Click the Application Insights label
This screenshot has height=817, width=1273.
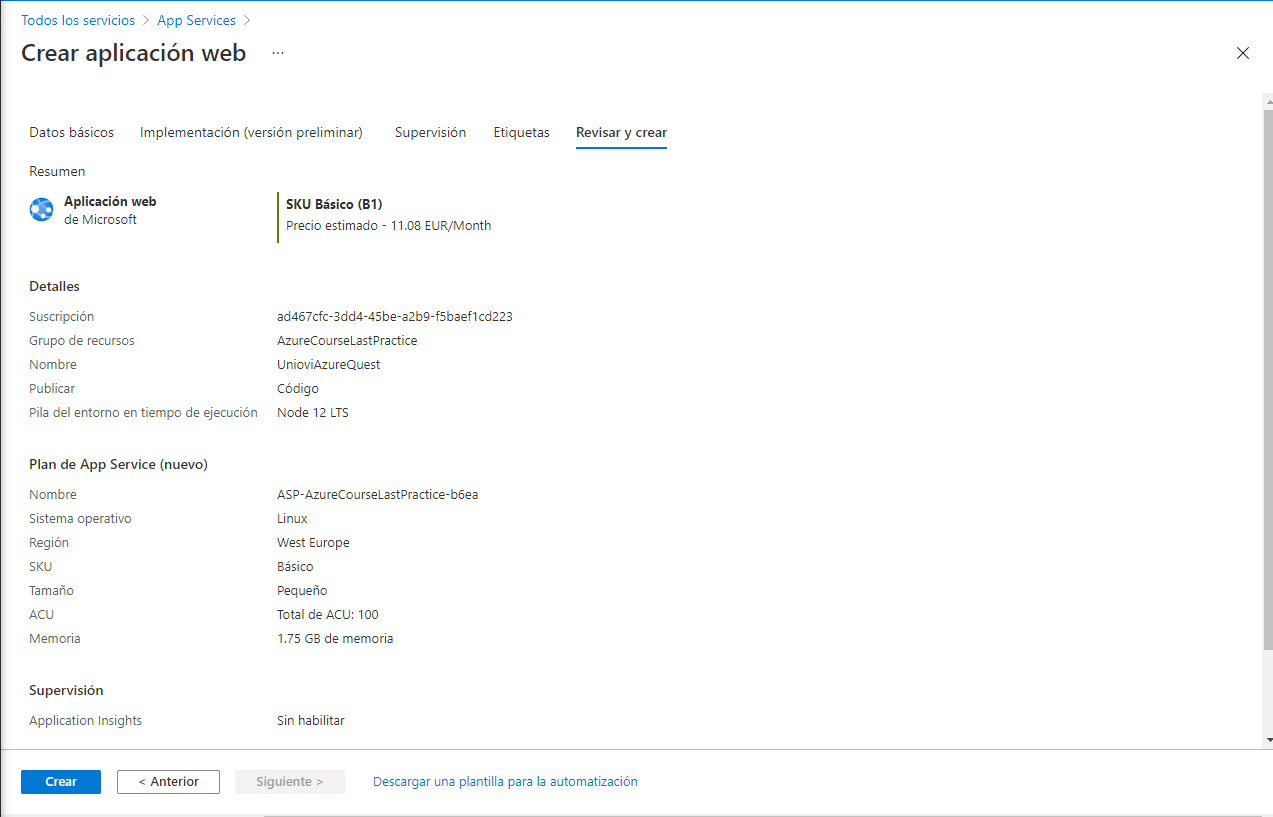tap(86, 720)
